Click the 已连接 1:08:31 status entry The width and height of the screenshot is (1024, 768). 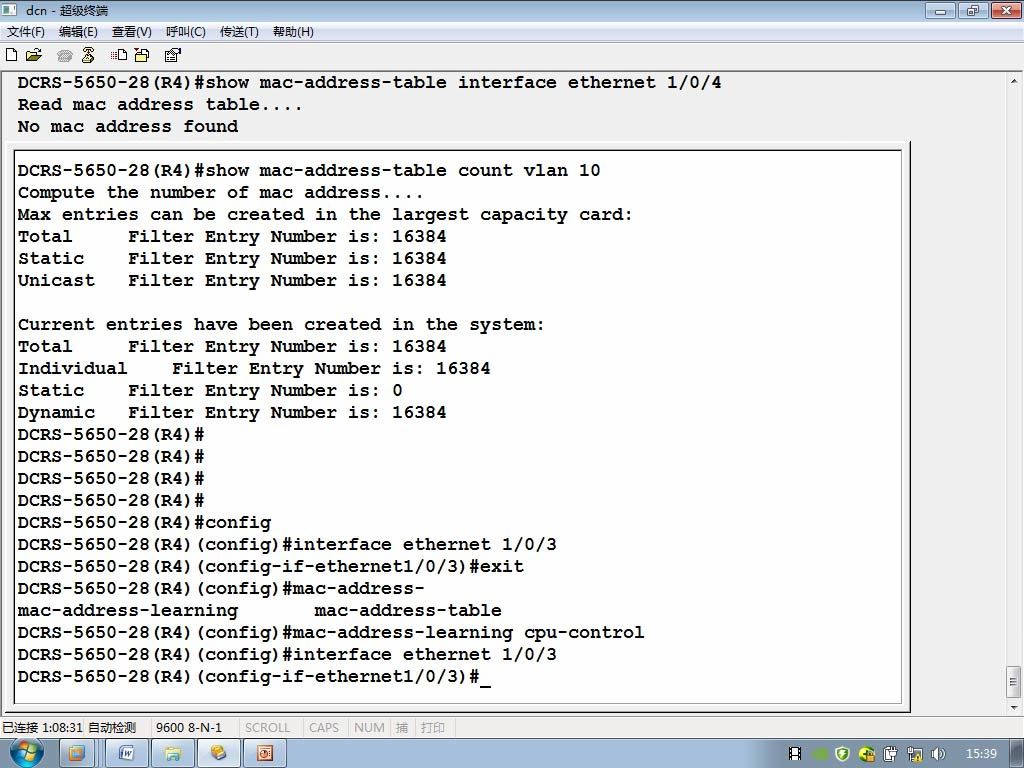42,728
